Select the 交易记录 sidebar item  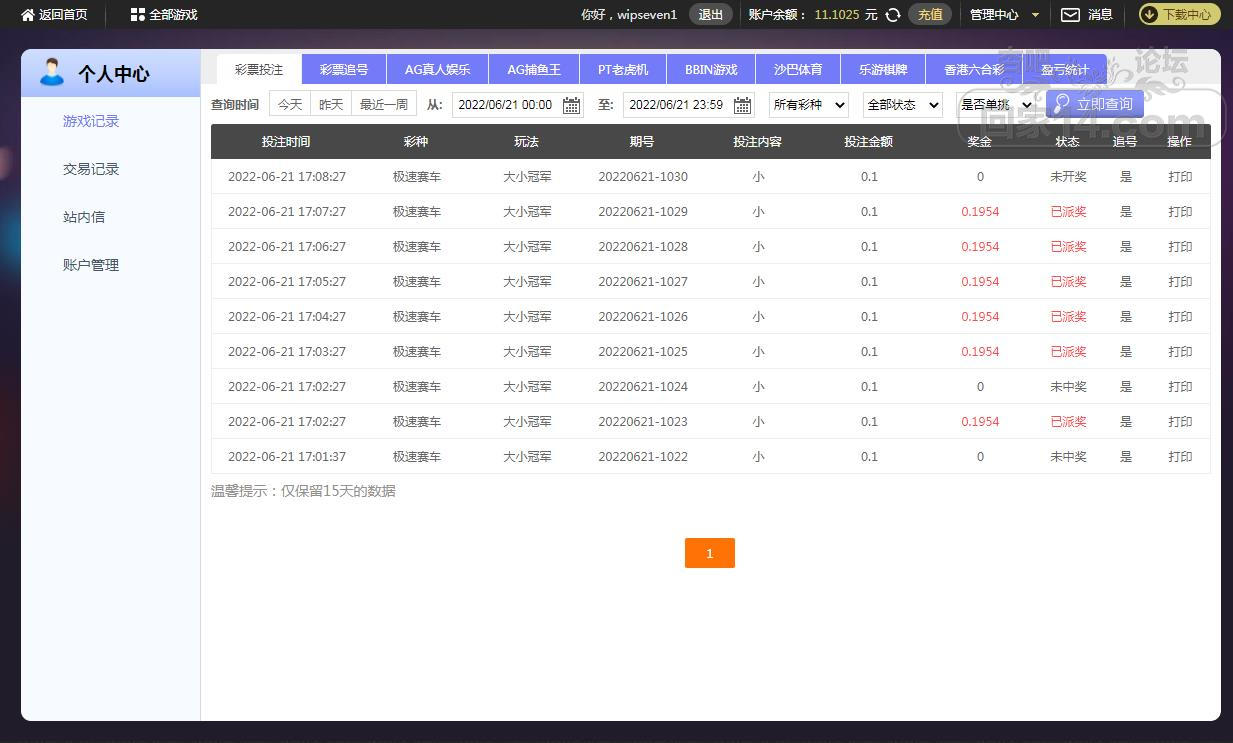(91, 169)
